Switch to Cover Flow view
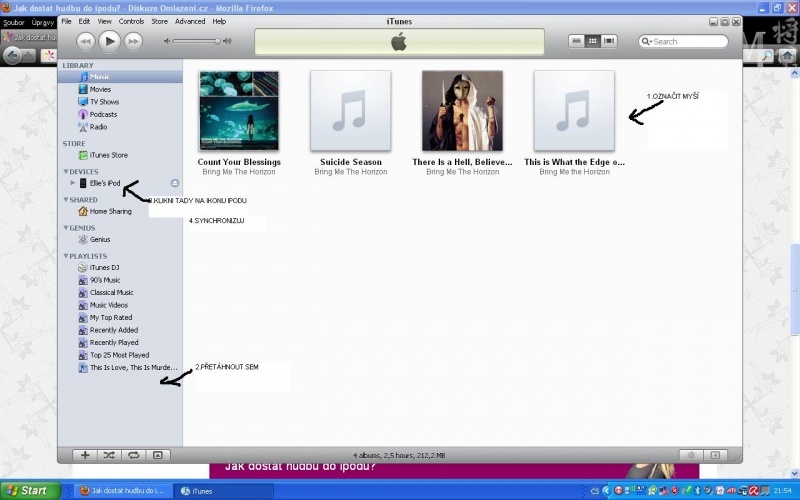Viewport: 800px width, 500px height. pos(609,41)
